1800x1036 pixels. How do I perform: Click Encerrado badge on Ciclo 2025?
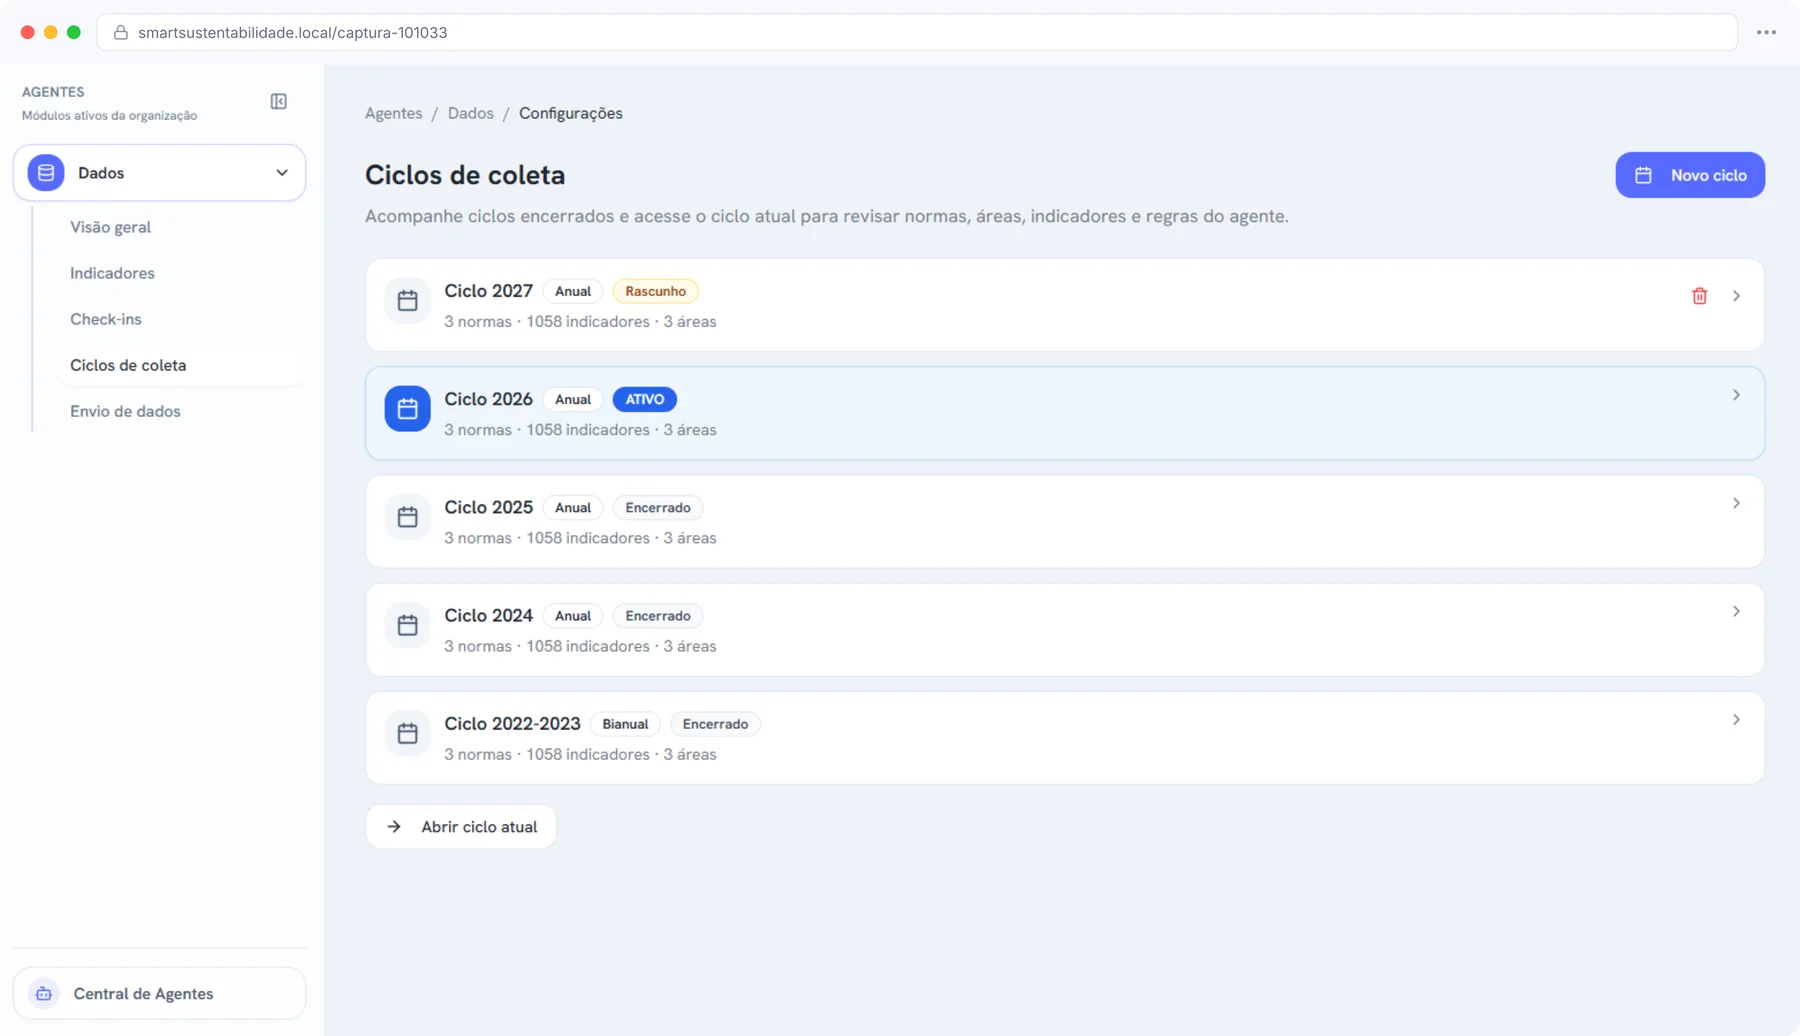click(x=658, y=507)
